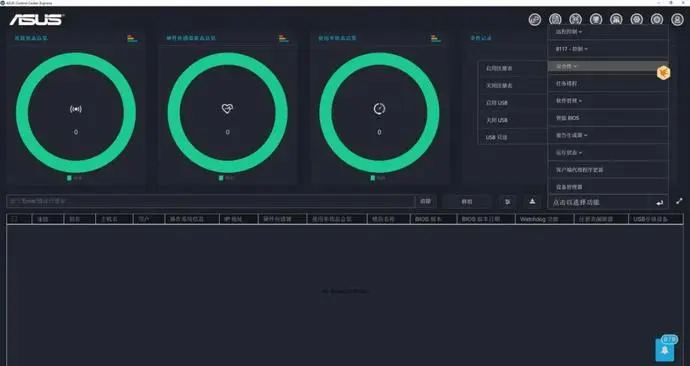Select the 智能 BIOS menu item
The image size is (690, 366).
[608, 118]
